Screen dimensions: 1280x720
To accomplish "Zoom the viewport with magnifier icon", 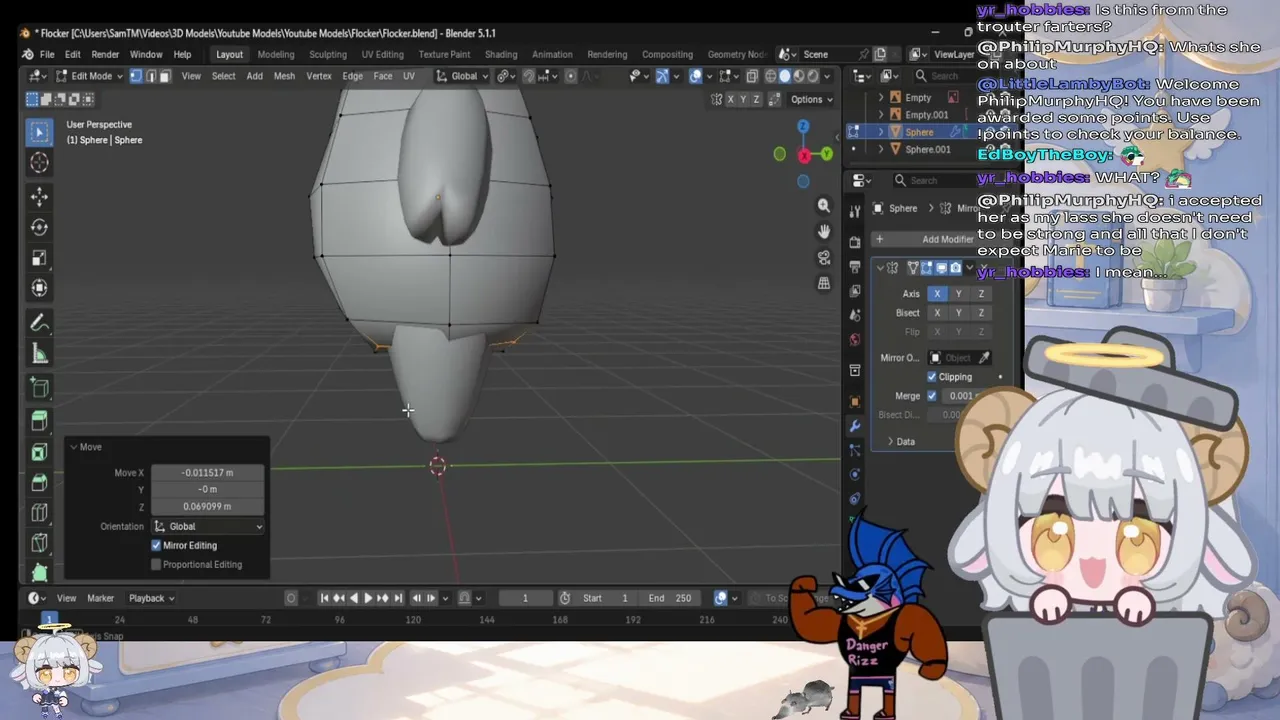I will pos(824,205).
